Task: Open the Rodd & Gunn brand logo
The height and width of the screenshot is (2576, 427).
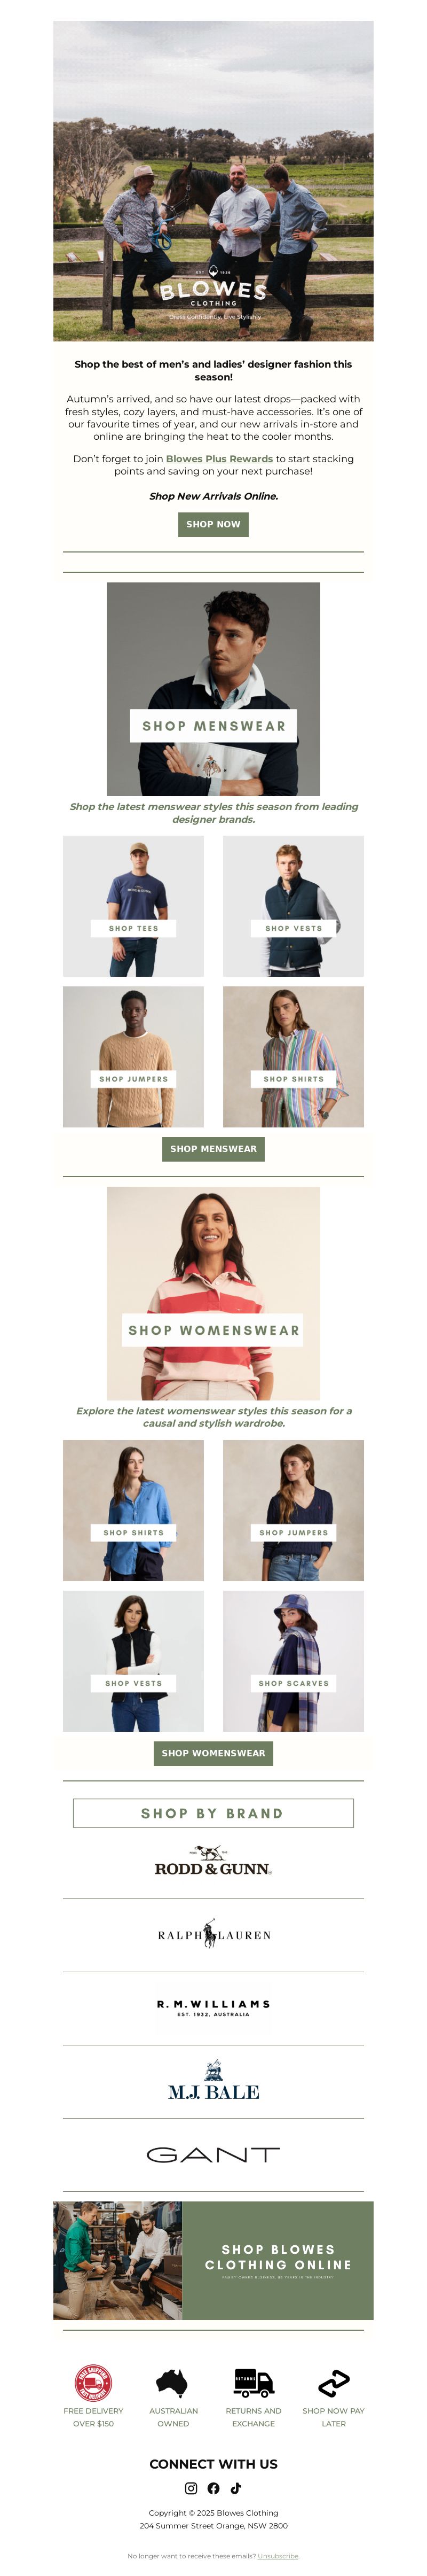Action: point(213,1861)
